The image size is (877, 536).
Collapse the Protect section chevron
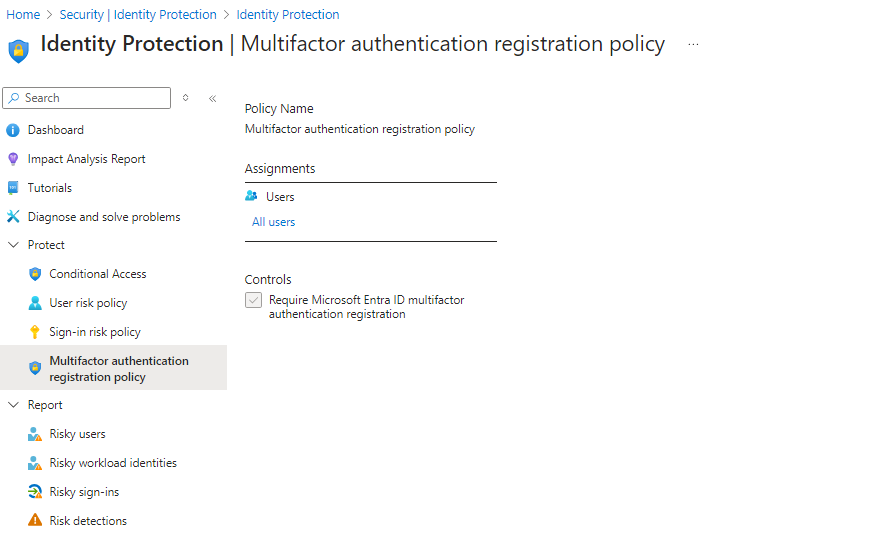13,245
